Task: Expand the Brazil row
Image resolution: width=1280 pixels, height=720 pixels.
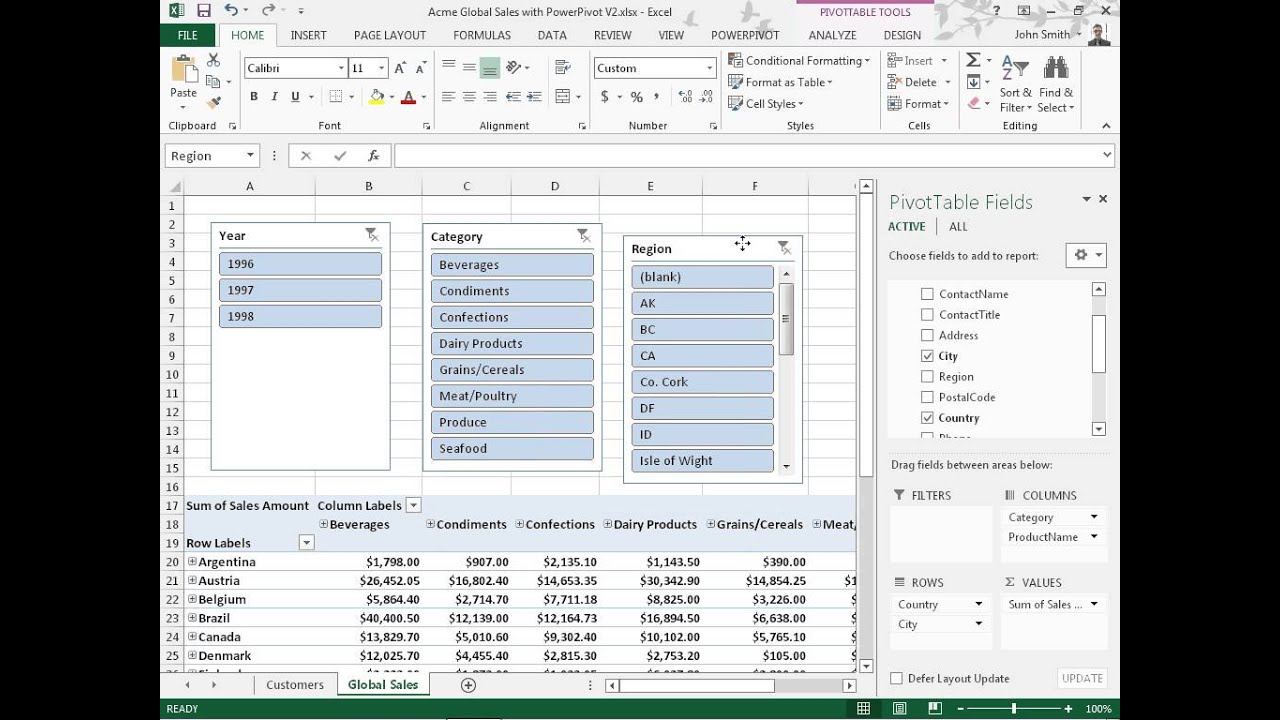Action: (192, 618)
